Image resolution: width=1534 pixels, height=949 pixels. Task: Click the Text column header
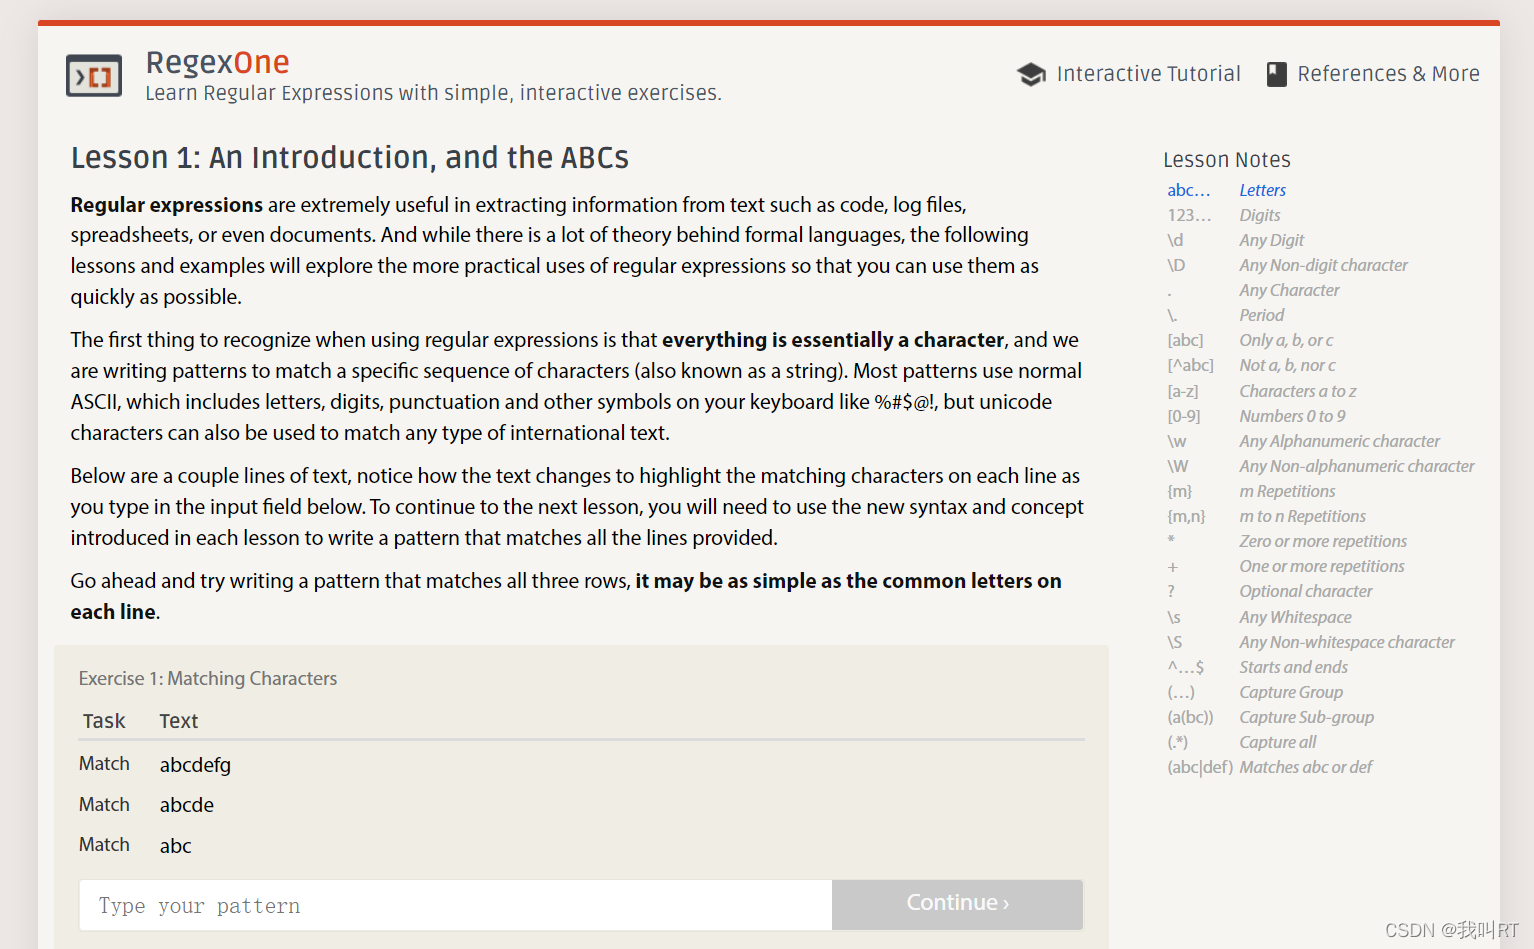179,721
